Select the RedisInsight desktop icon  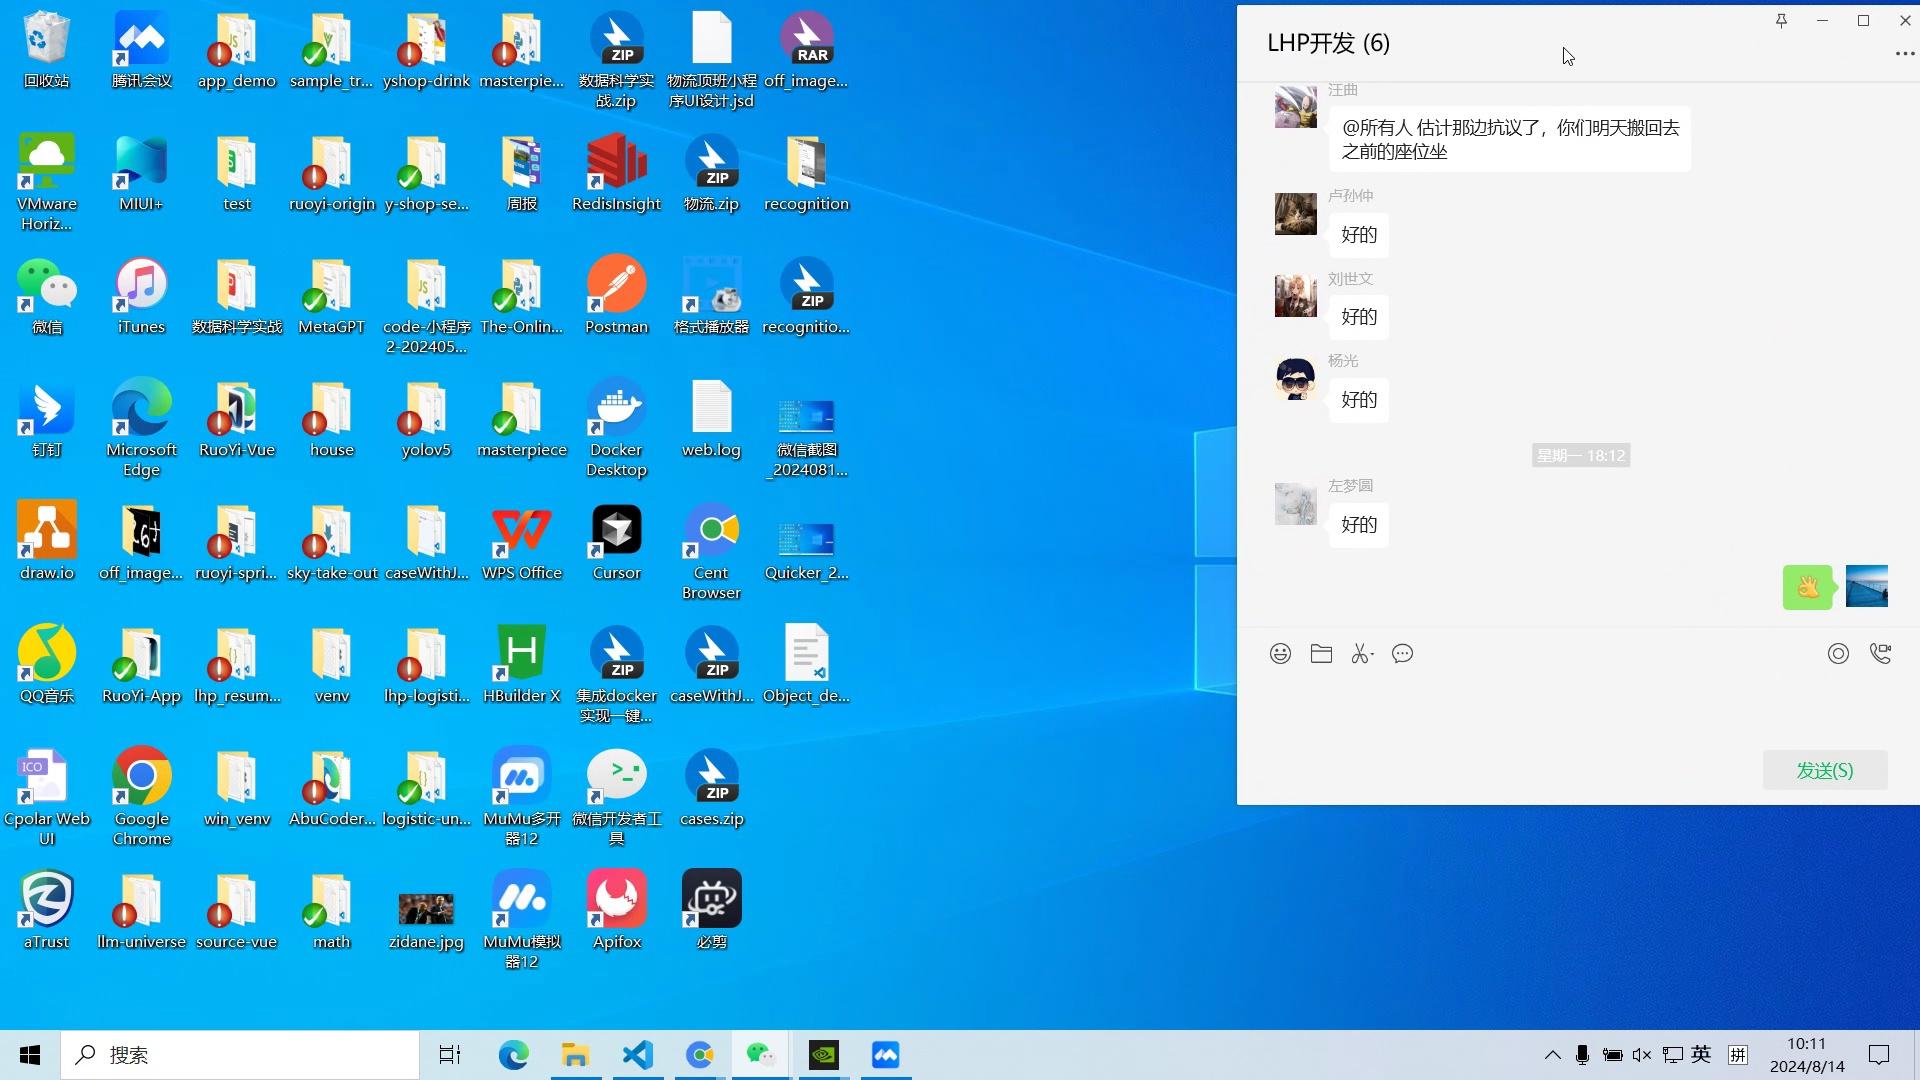coord(616,173)
